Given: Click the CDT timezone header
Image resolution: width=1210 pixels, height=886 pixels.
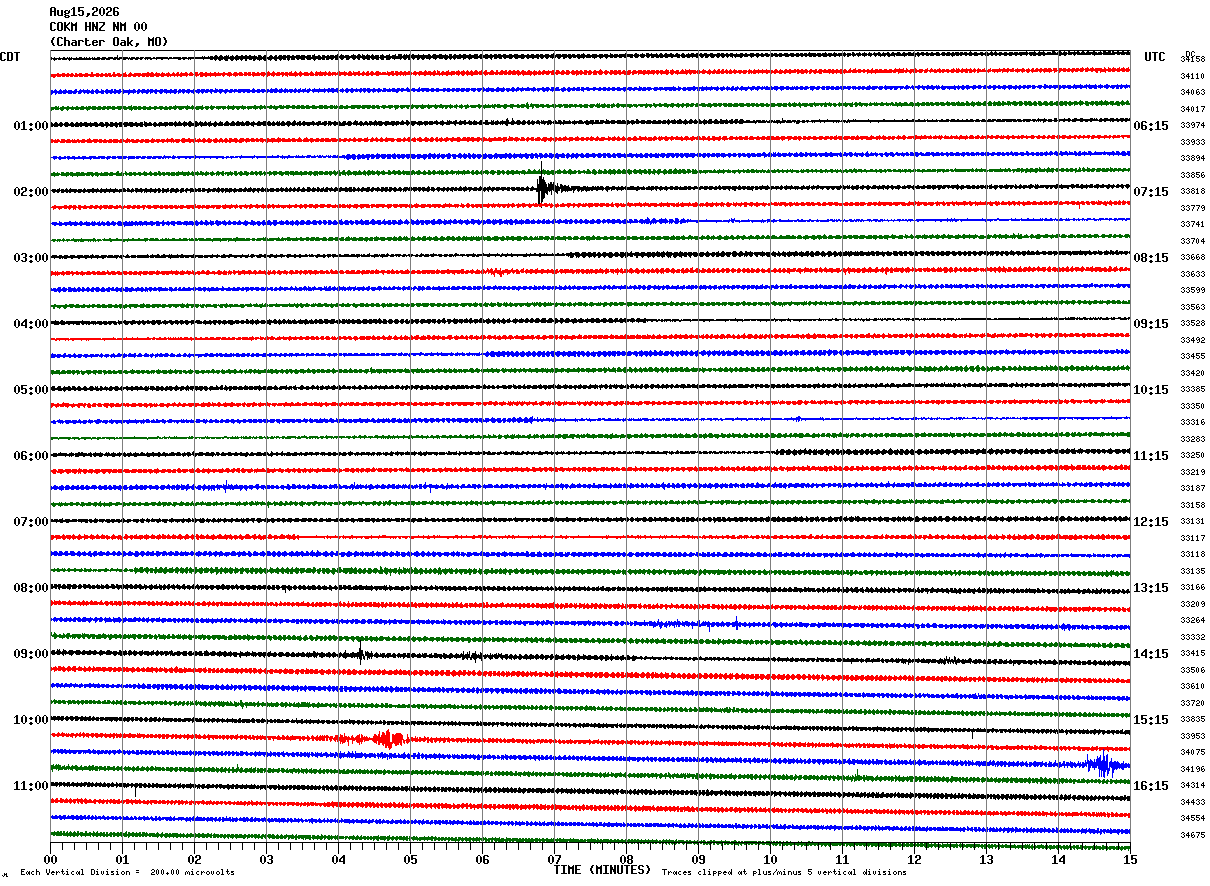Looking at the screenshot, I should tap(10, 57).
